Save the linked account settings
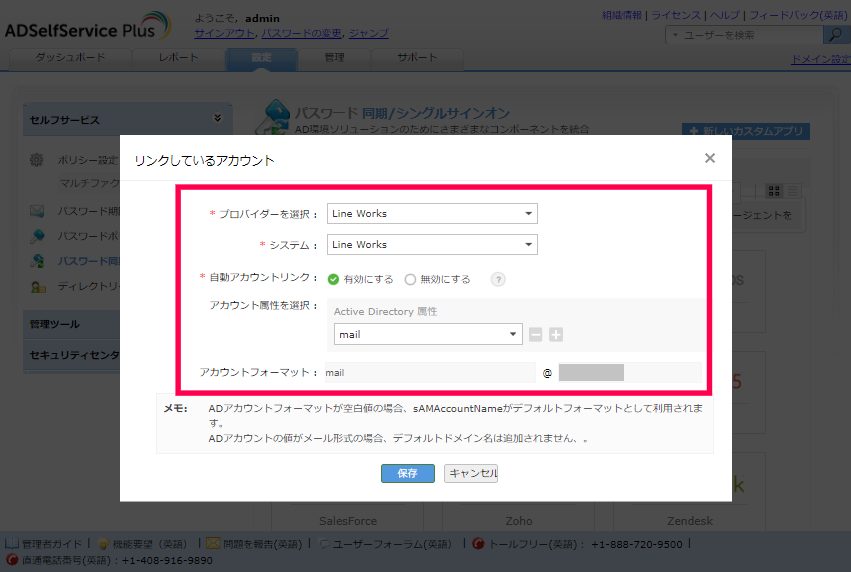 click(x=408, y=473)
